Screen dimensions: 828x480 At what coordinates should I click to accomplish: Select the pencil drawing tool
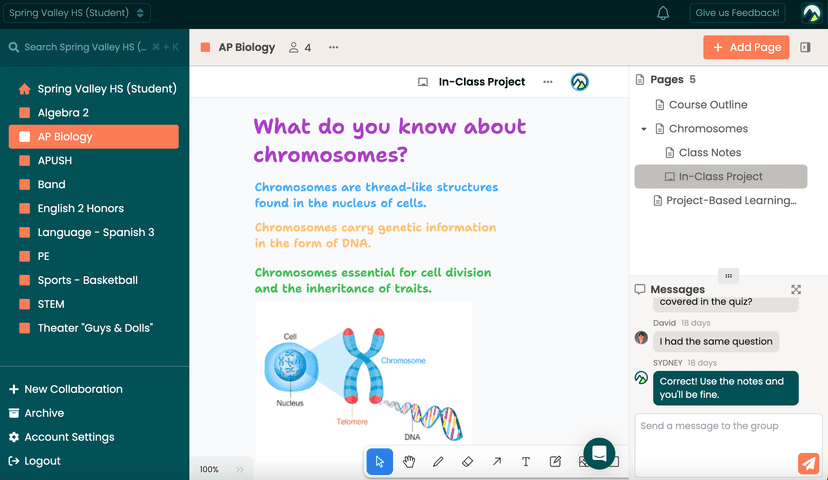coord(438,462)
